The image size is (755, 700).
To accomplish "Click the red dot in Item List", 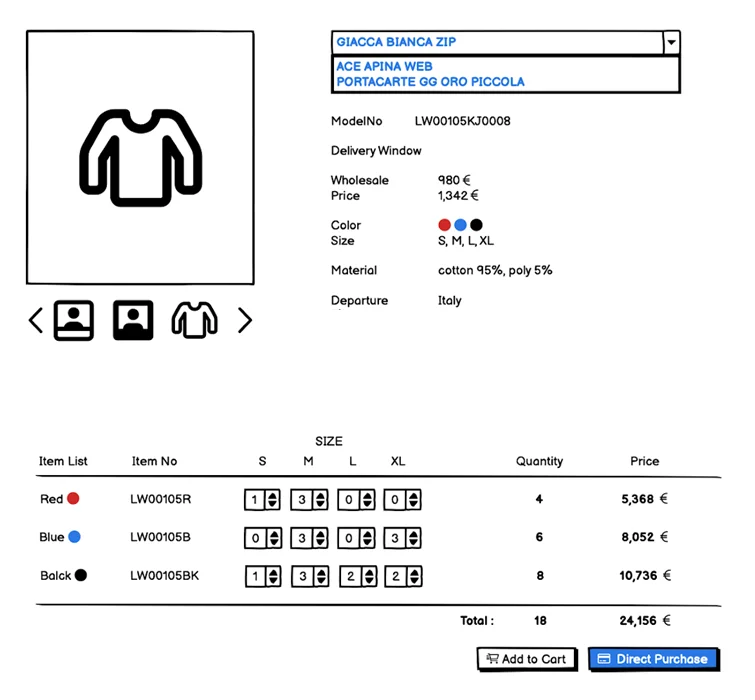I will (x=73, y=499).
